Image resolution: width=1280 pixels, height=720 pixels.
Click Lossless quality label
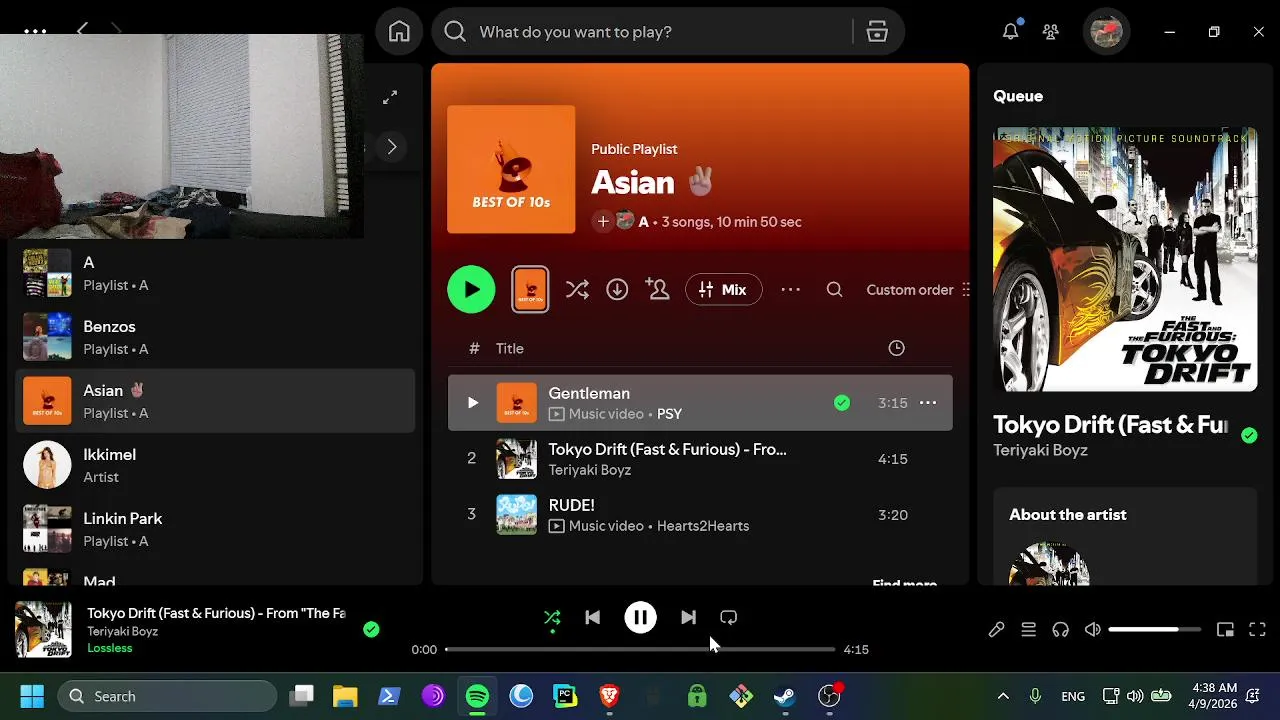click(110, 648)
